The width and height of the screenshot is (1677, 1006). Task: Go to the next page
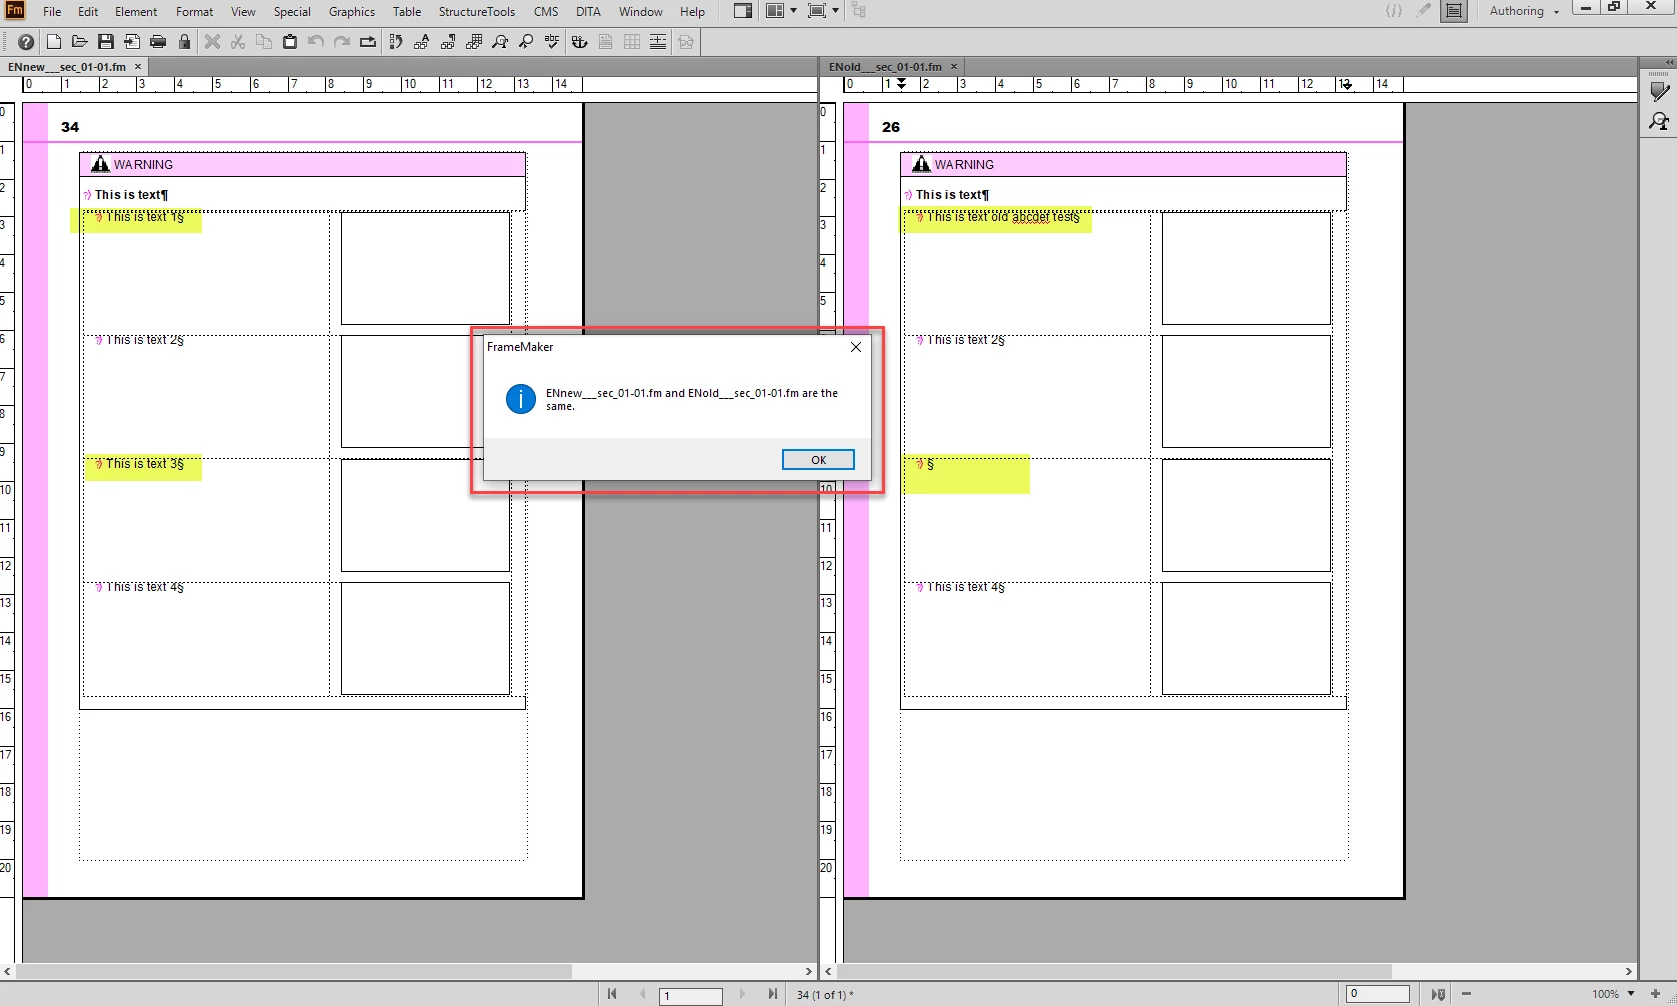[x=742, y=994]
